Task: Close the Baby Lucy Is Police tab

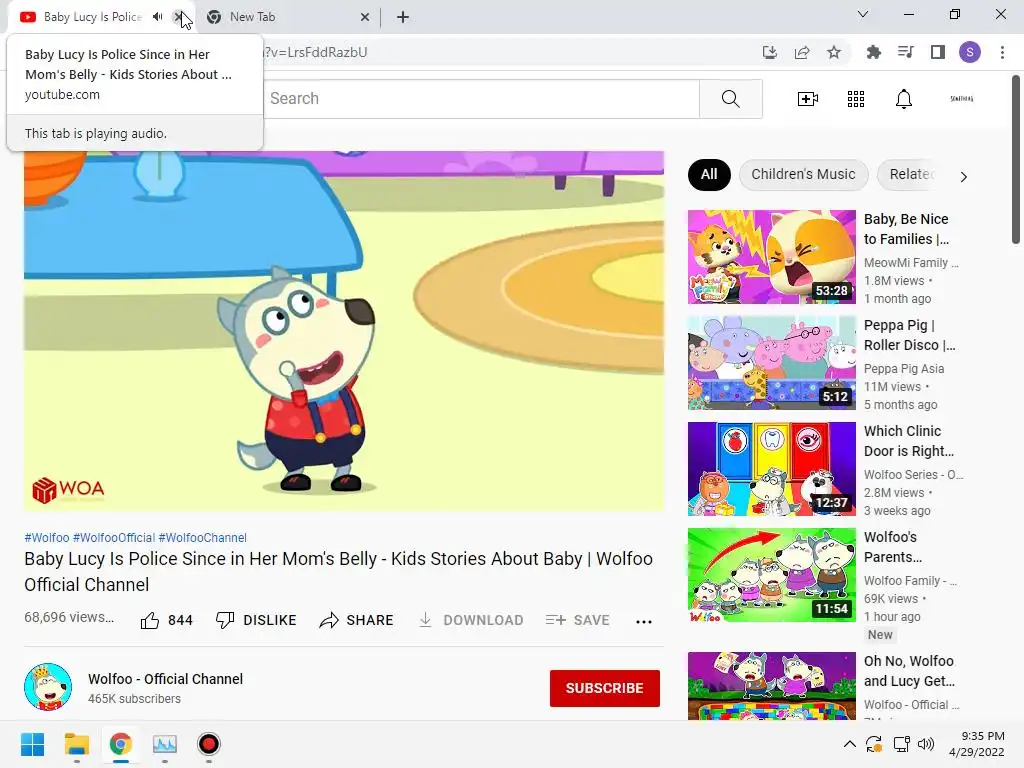Action: [178, 17]
